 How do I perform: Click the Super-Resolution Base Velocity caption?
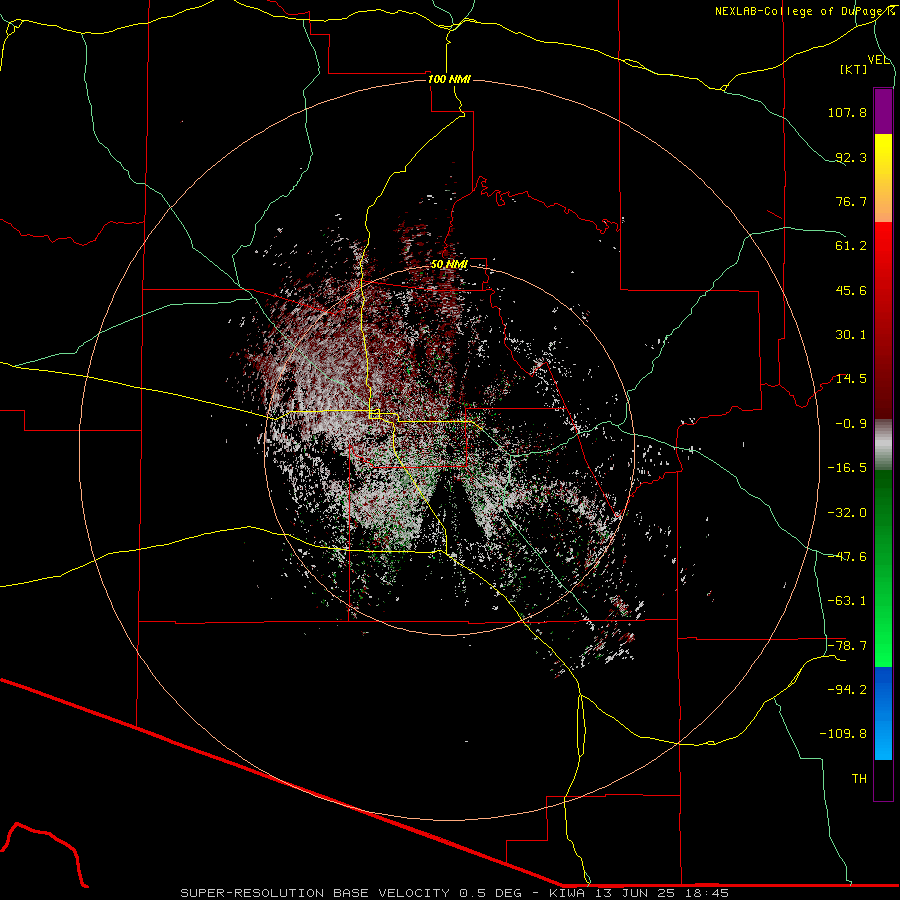pyautogui.click(x=455, y=893)
